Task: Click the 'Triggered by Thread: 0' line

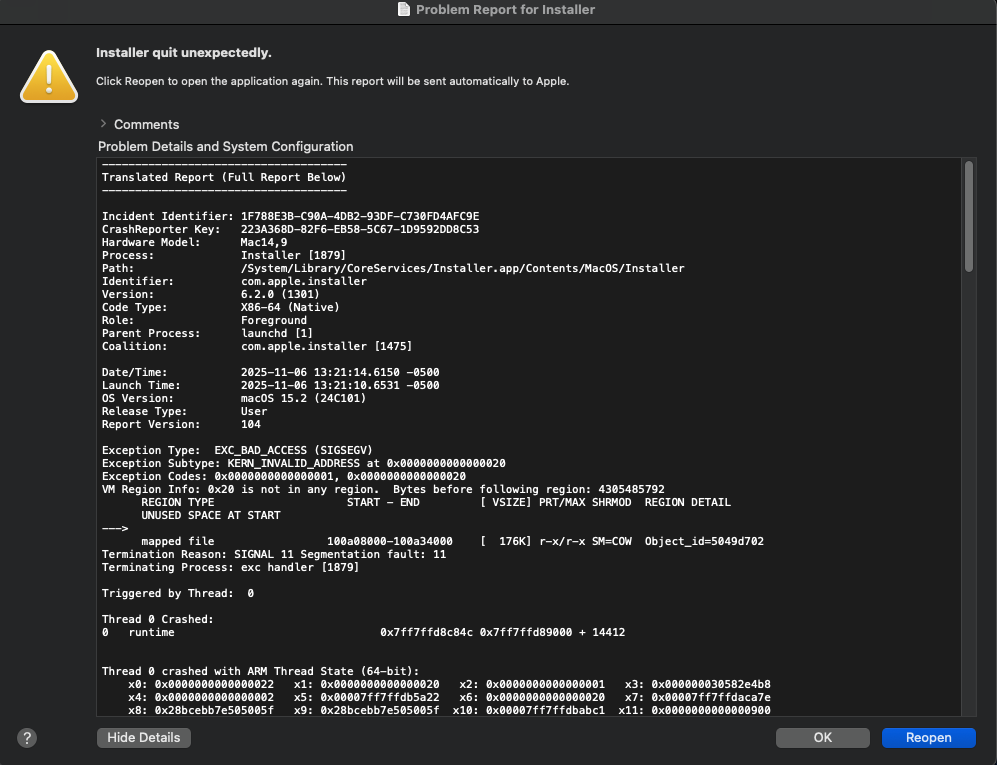Action: (x=177, y=593)
